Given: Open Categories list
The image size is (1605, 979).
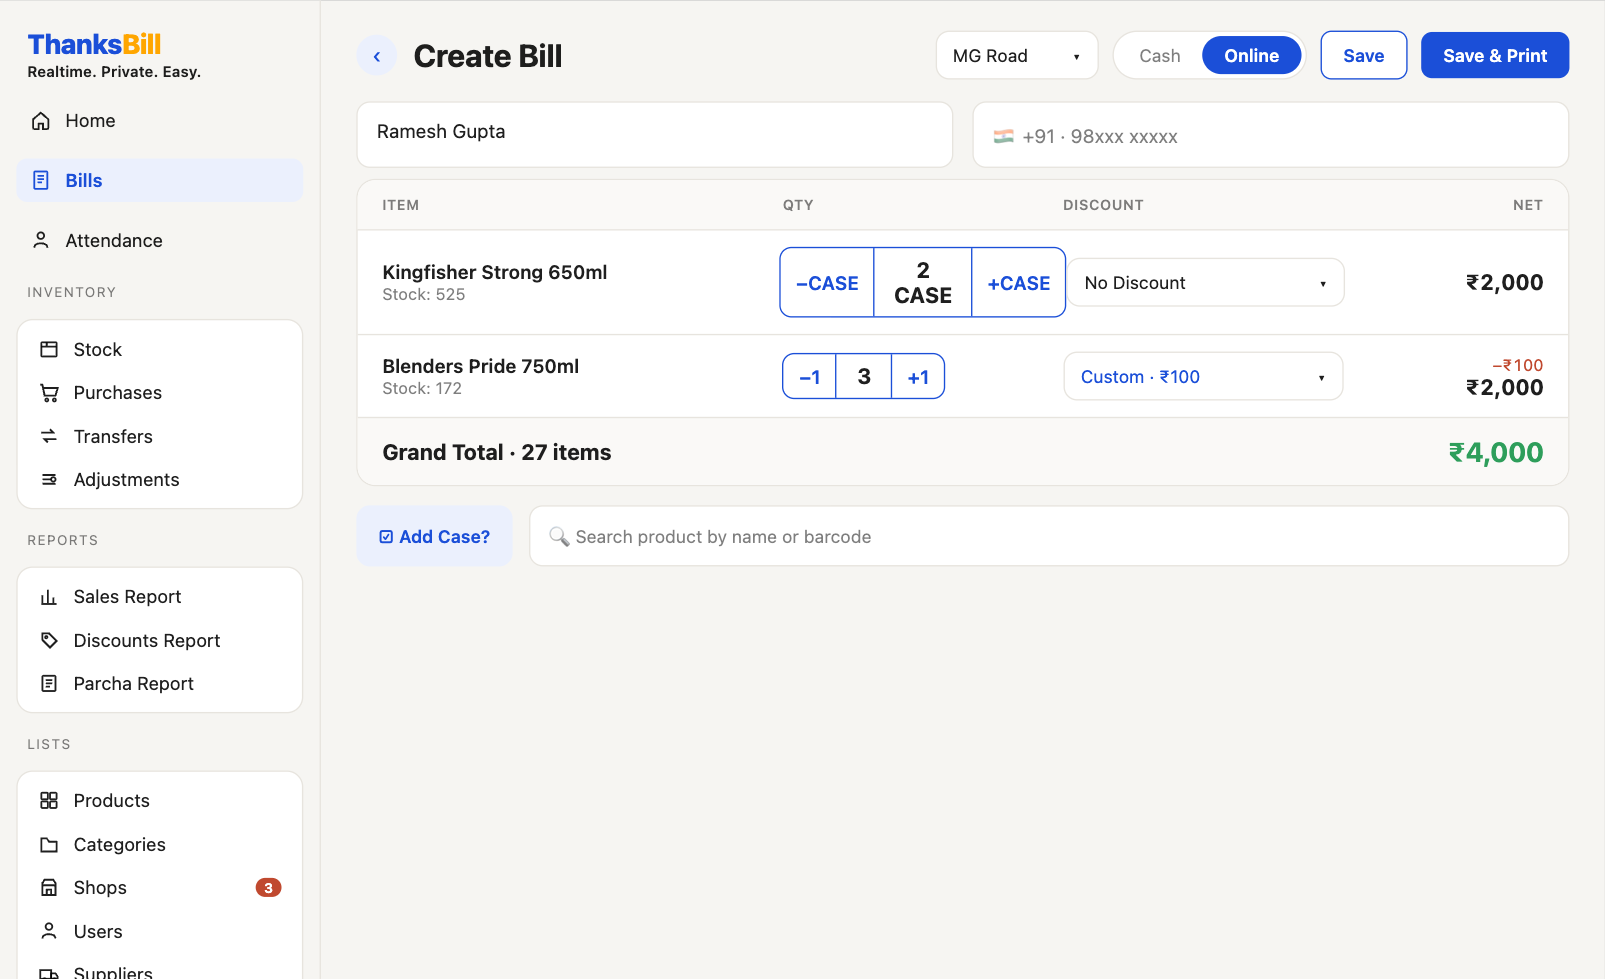Looking at the screenshot, I should point(160,845).
